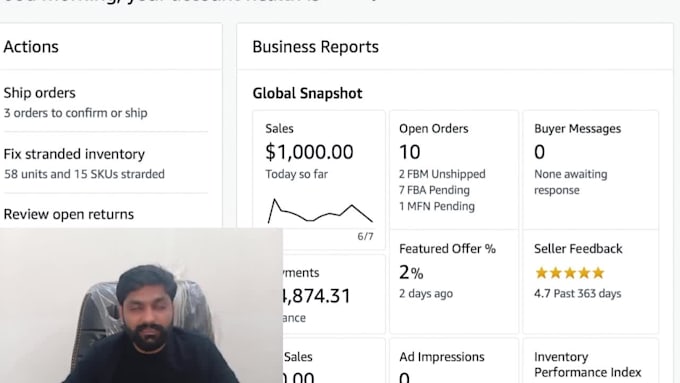
Task: Open the Seller Feedback card
Action: tap(591, 282)
